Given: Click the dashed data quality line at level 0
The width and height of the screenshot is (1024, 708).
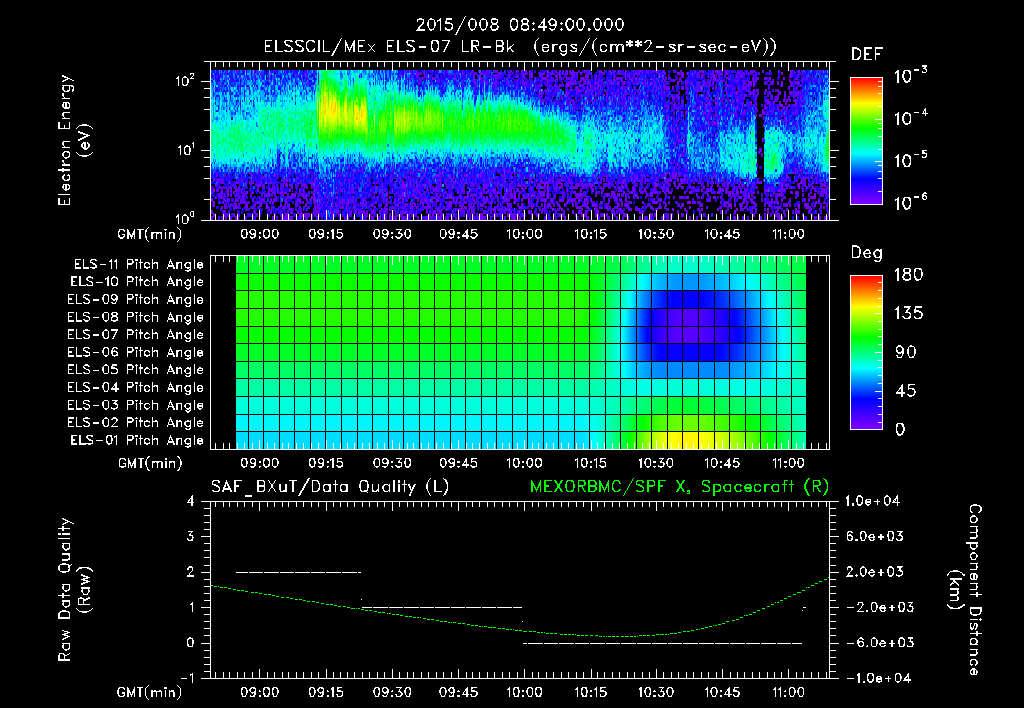Looking at the screenshot, I should 662,643.
